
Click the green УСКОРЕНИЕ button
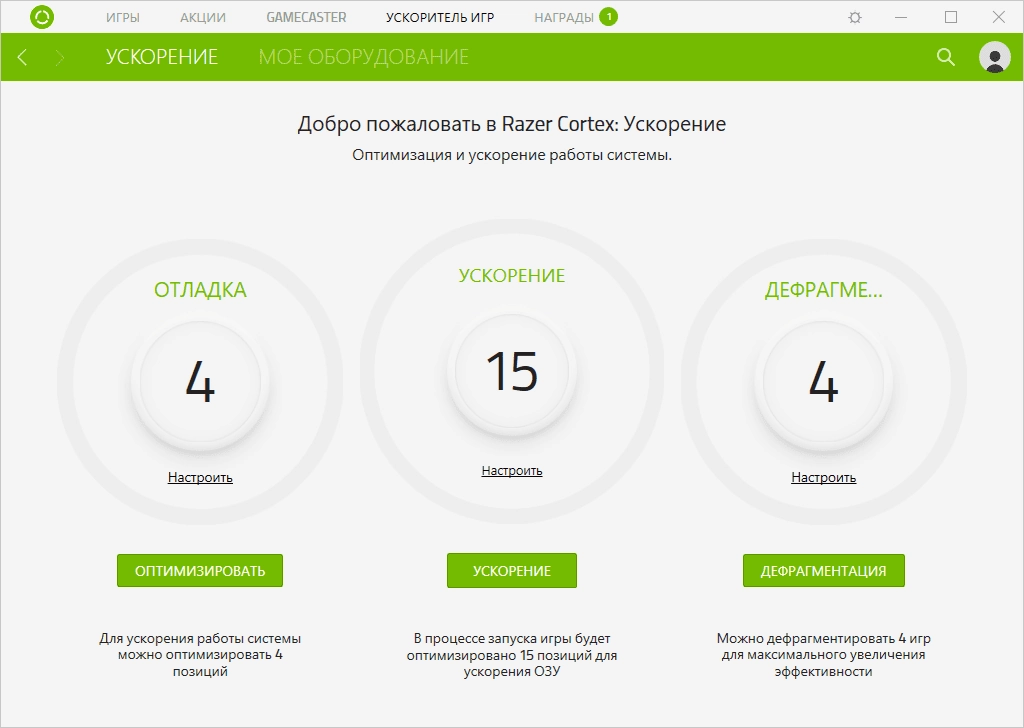[x=512, y=571]
